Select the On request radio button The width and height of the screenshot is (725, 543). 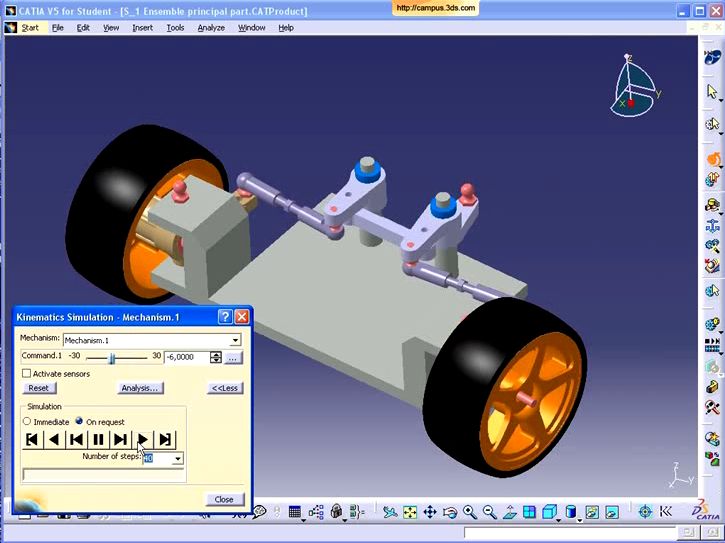[x=79, y=422]
